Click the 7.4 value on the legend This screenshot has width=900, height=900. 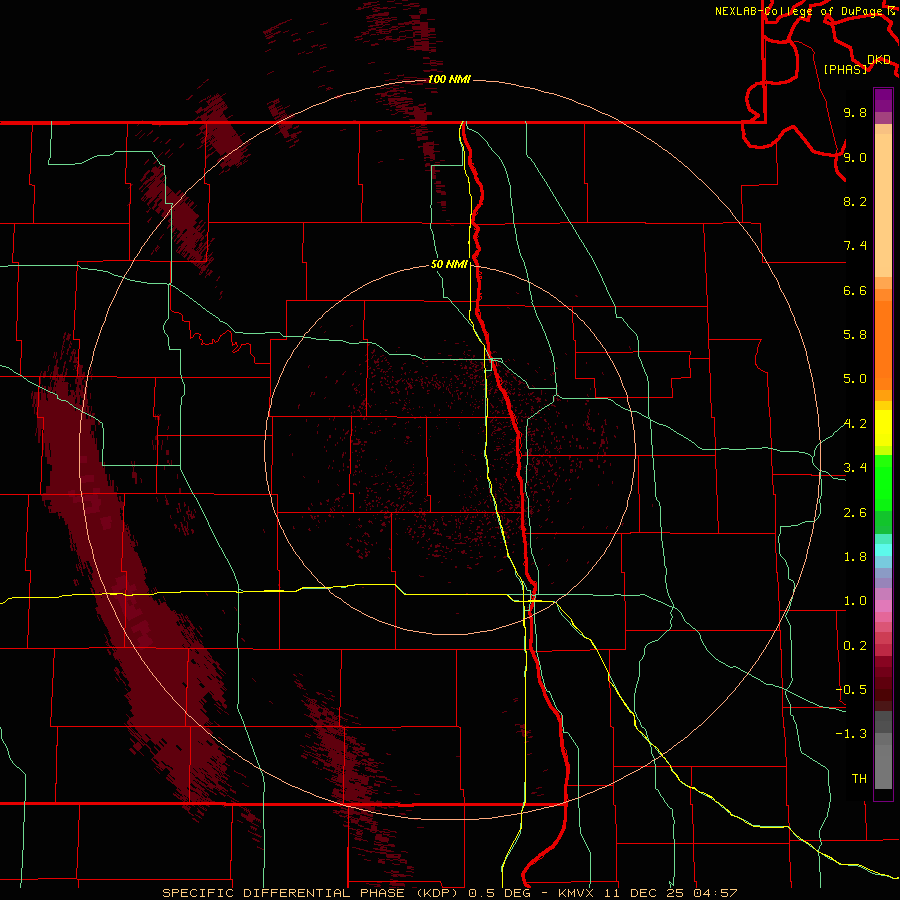(x=855, y=246)
